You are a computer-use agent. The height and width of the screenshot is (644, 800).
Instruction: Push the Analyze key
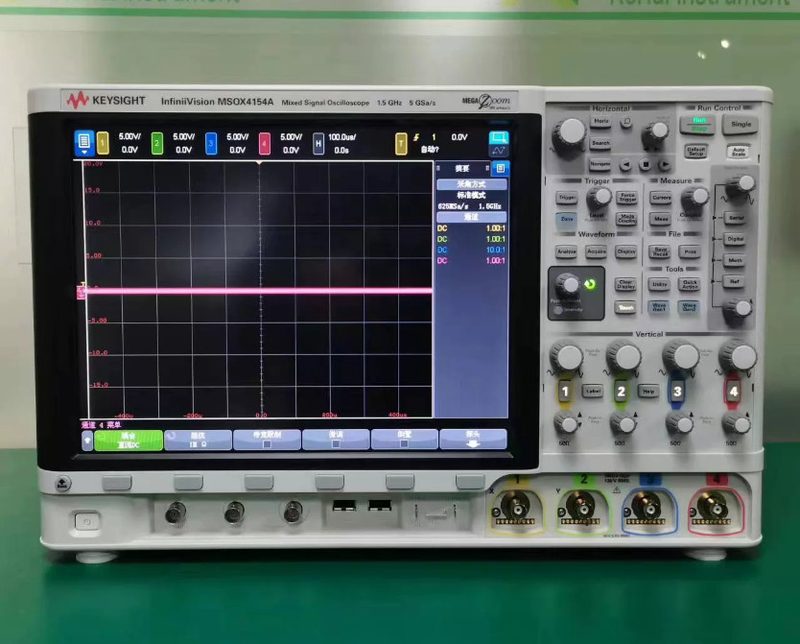point(566,252)
